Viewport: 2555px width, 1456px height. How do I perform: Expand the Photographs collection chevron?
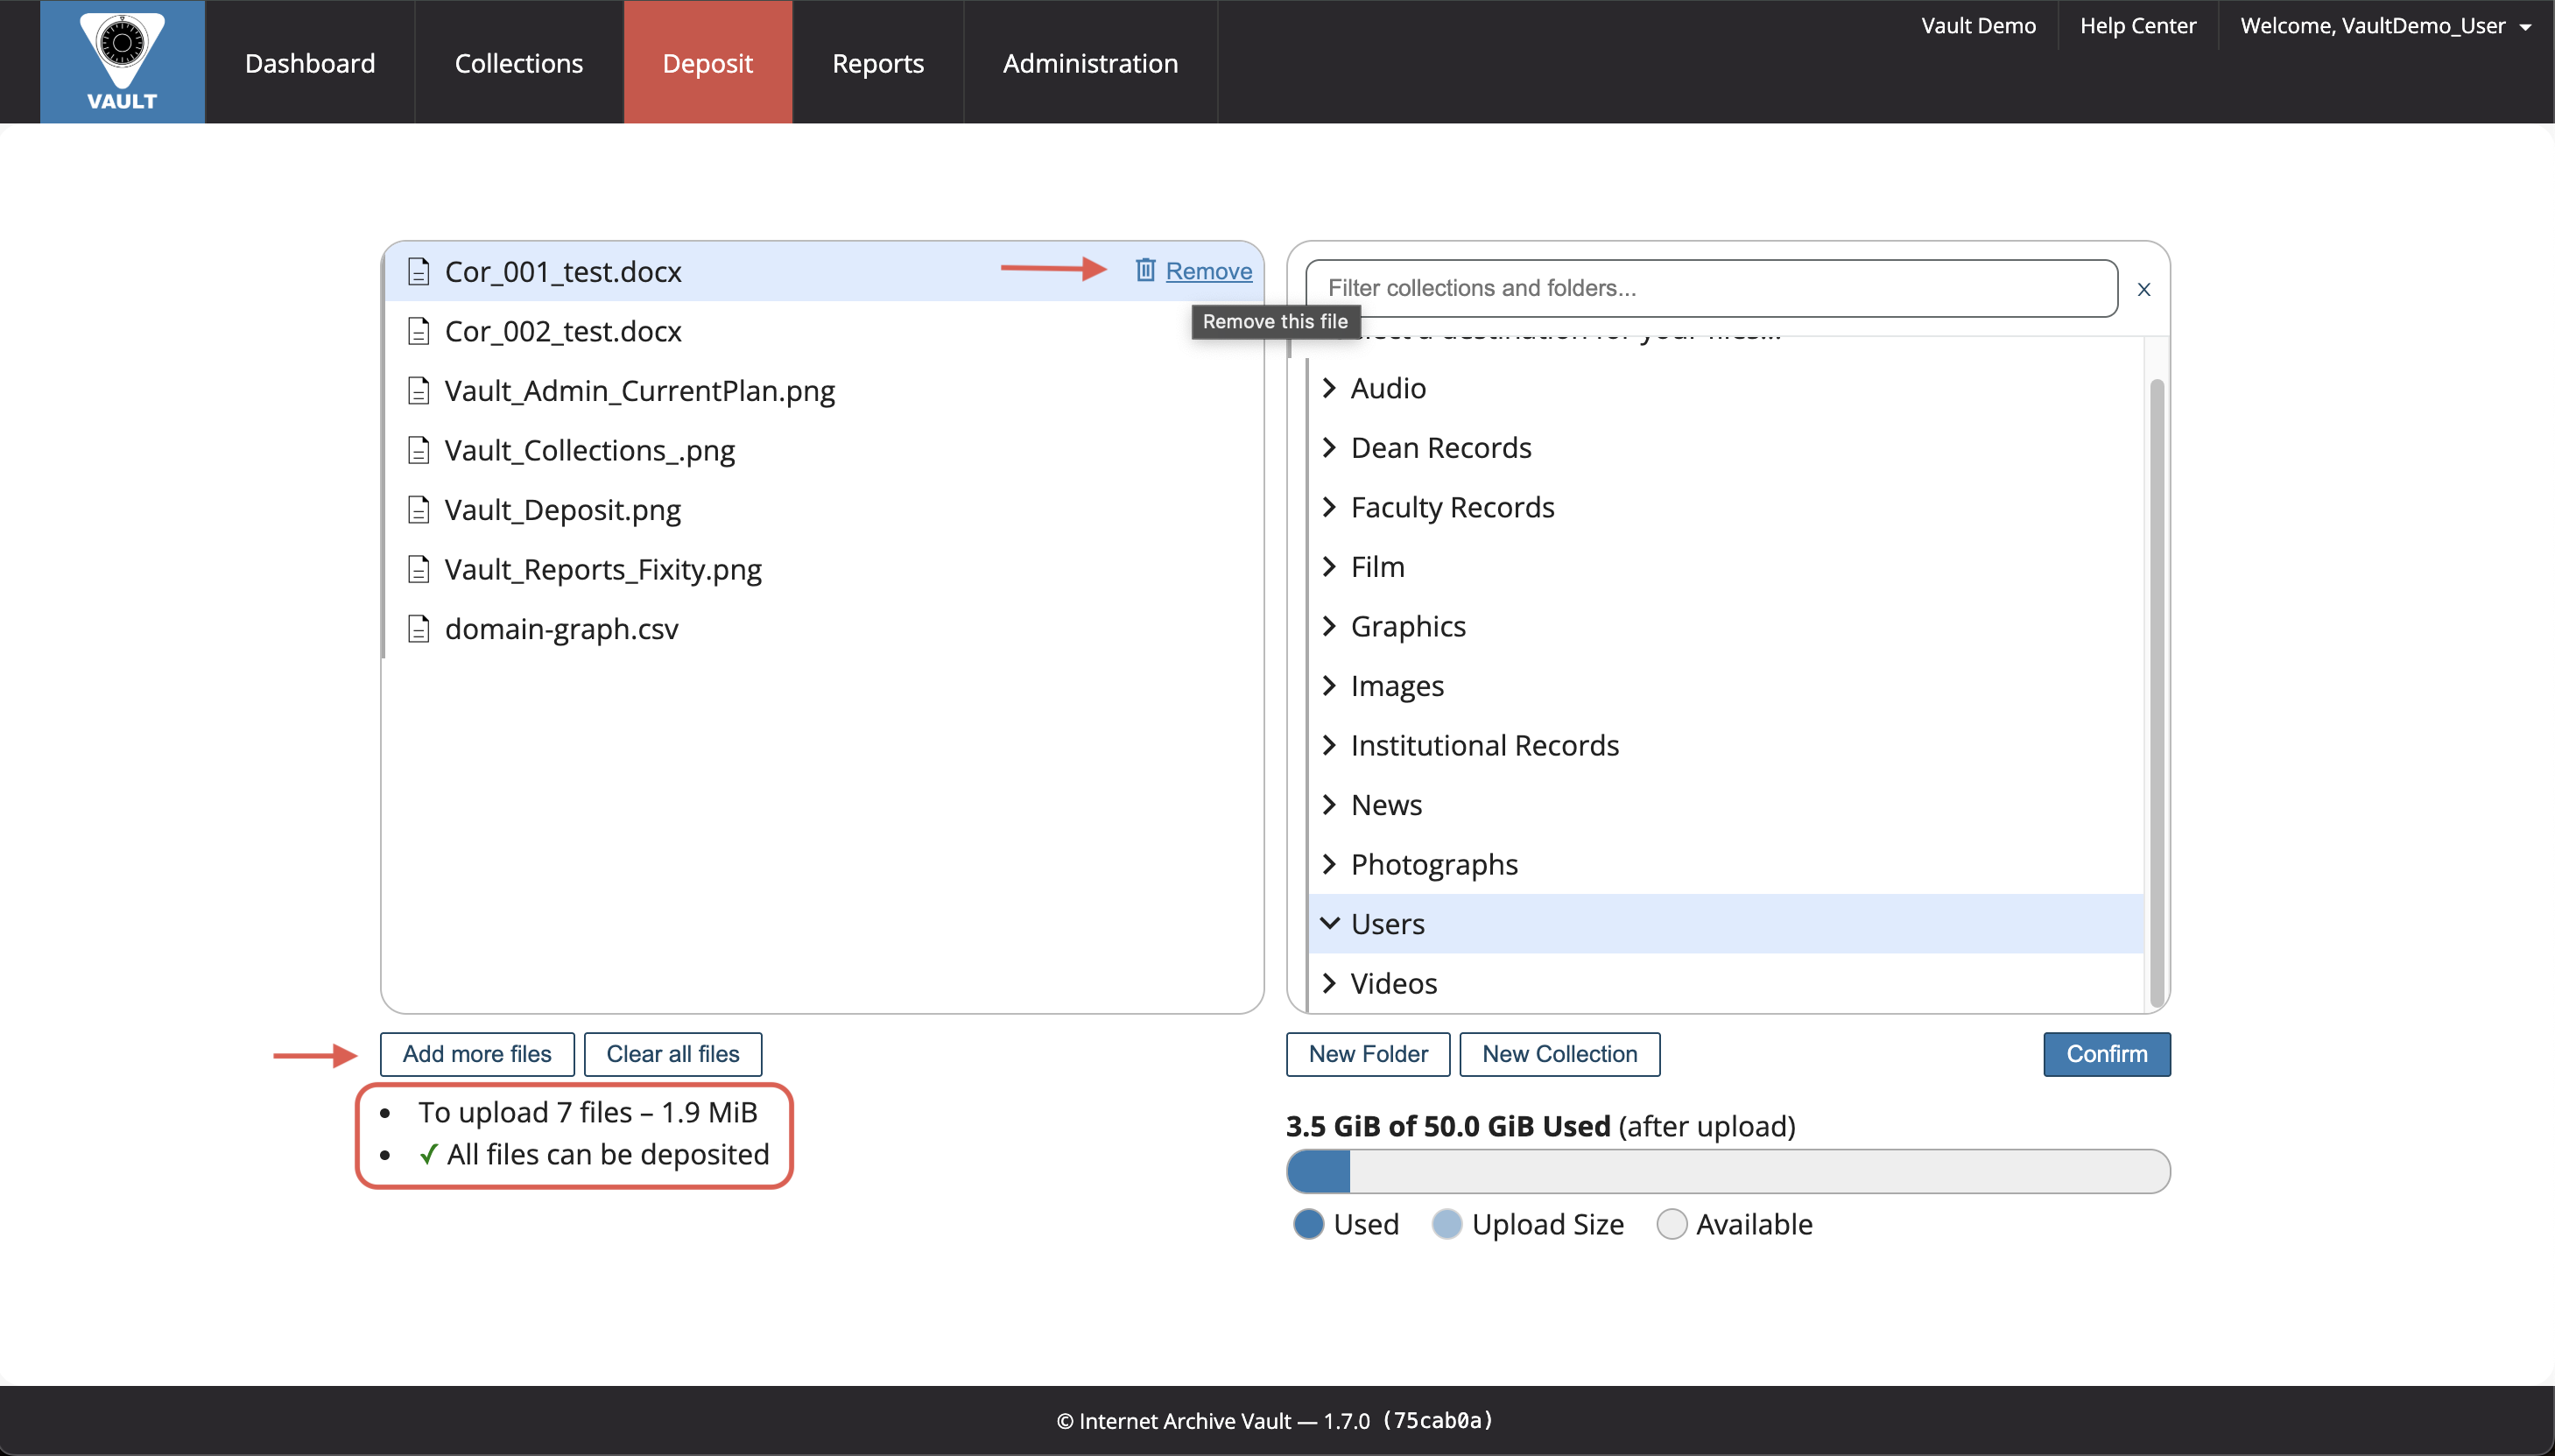point(1329,864)
